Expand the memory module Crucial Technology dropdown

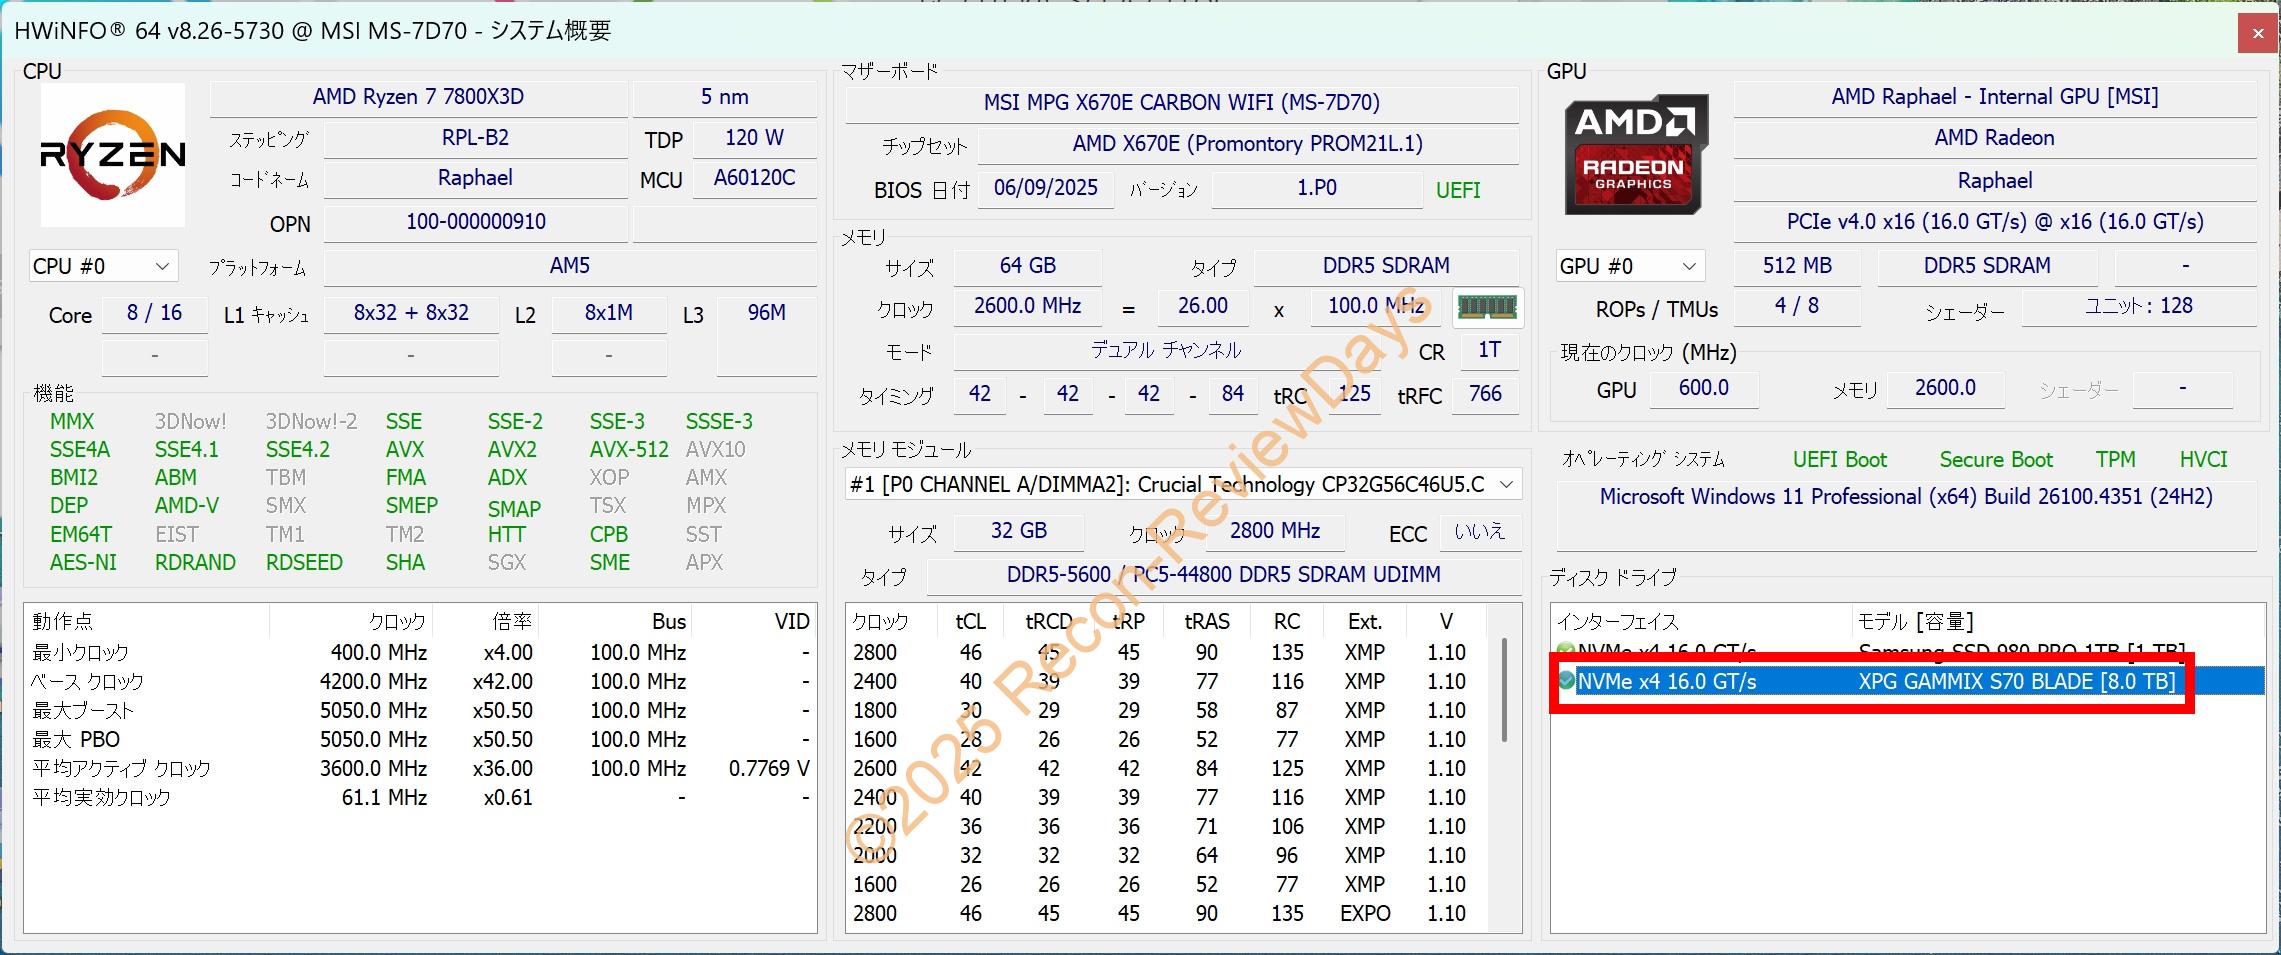pos(1506,485)
